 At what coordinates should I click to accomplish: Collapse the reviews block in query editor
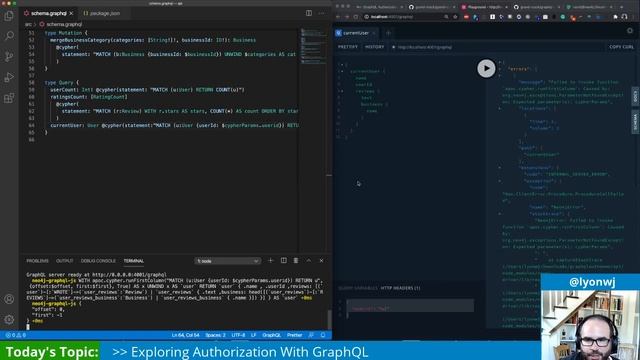342,91
